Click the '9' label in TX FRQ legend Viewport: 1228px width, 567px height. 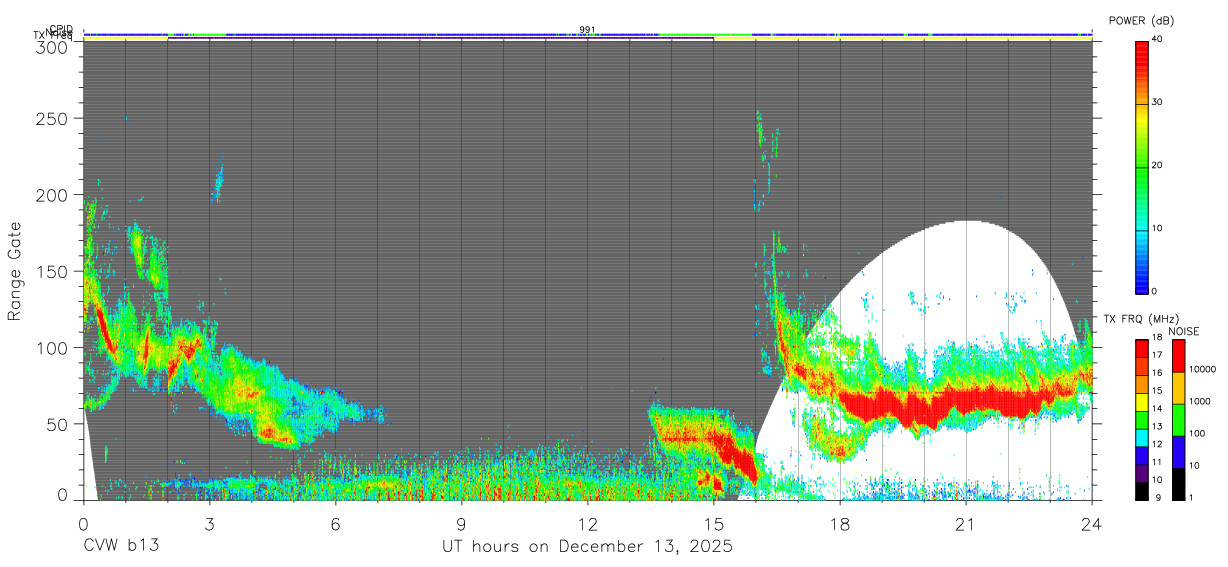1158,497
